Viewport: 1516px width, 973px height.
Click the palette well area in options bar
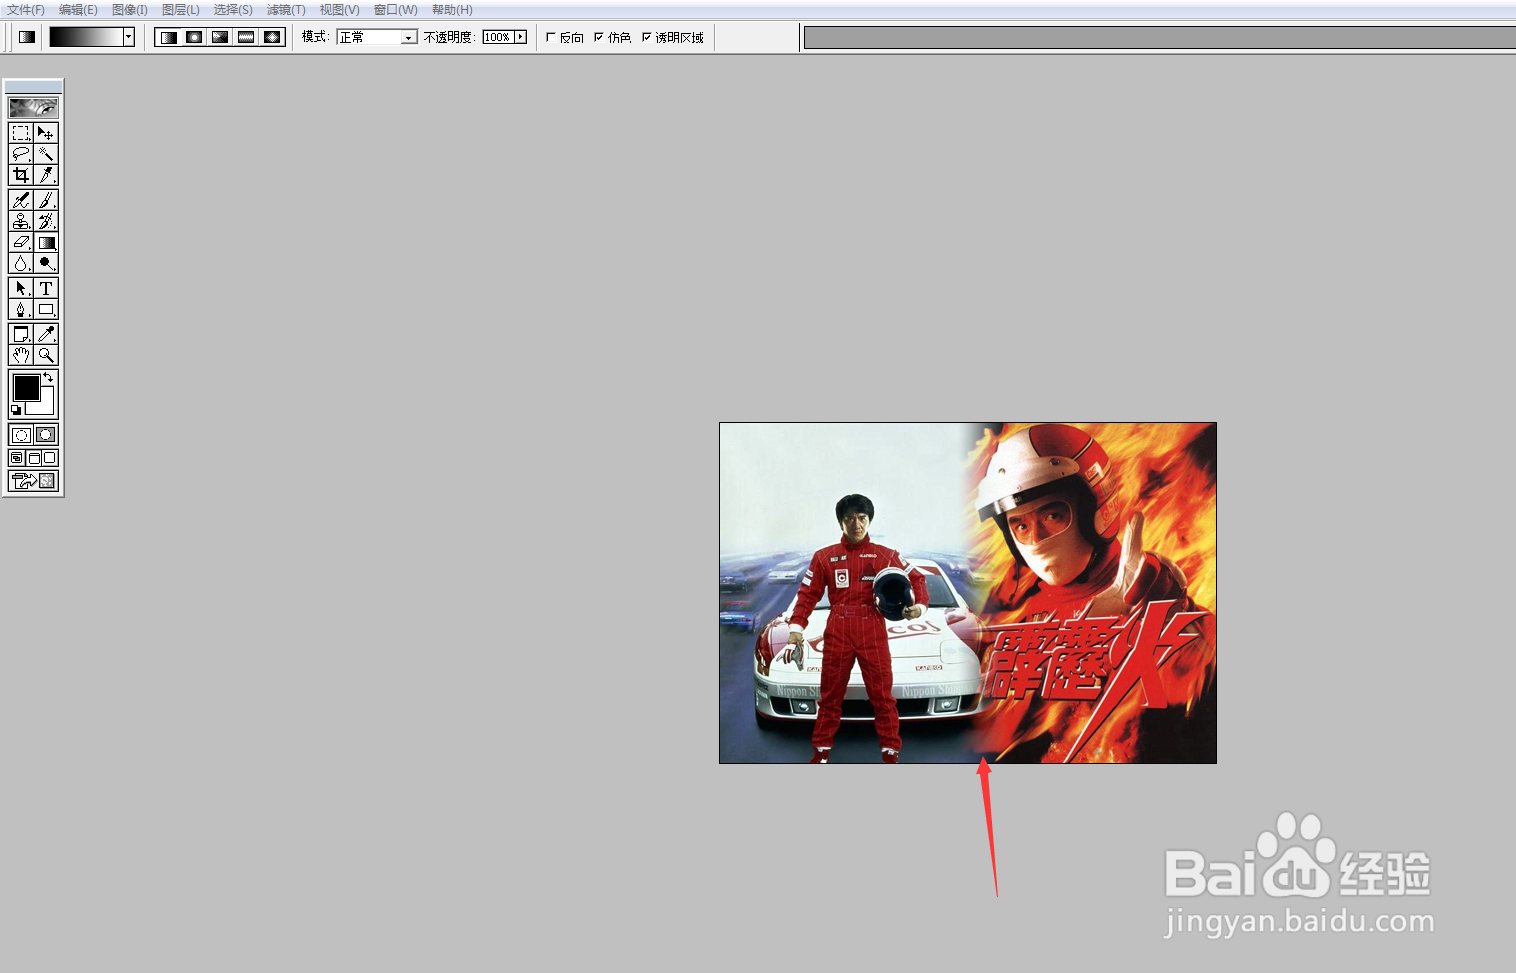1160,38
